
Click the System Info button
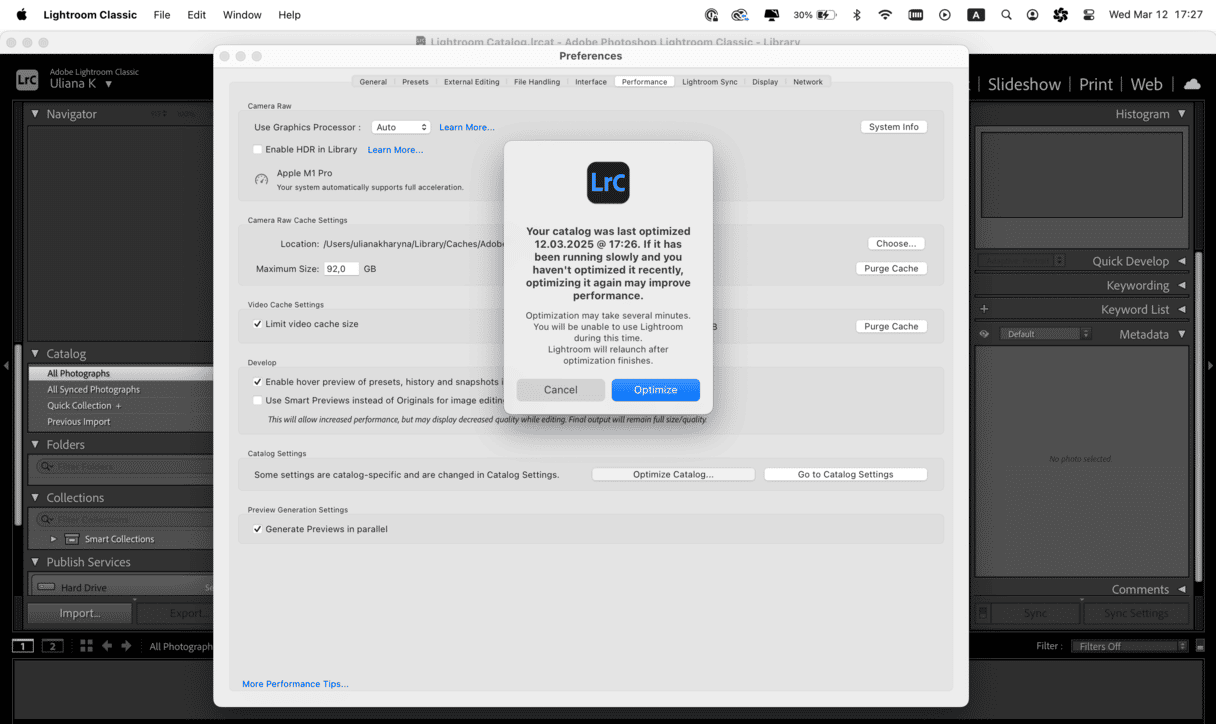(x=894, y=127)
